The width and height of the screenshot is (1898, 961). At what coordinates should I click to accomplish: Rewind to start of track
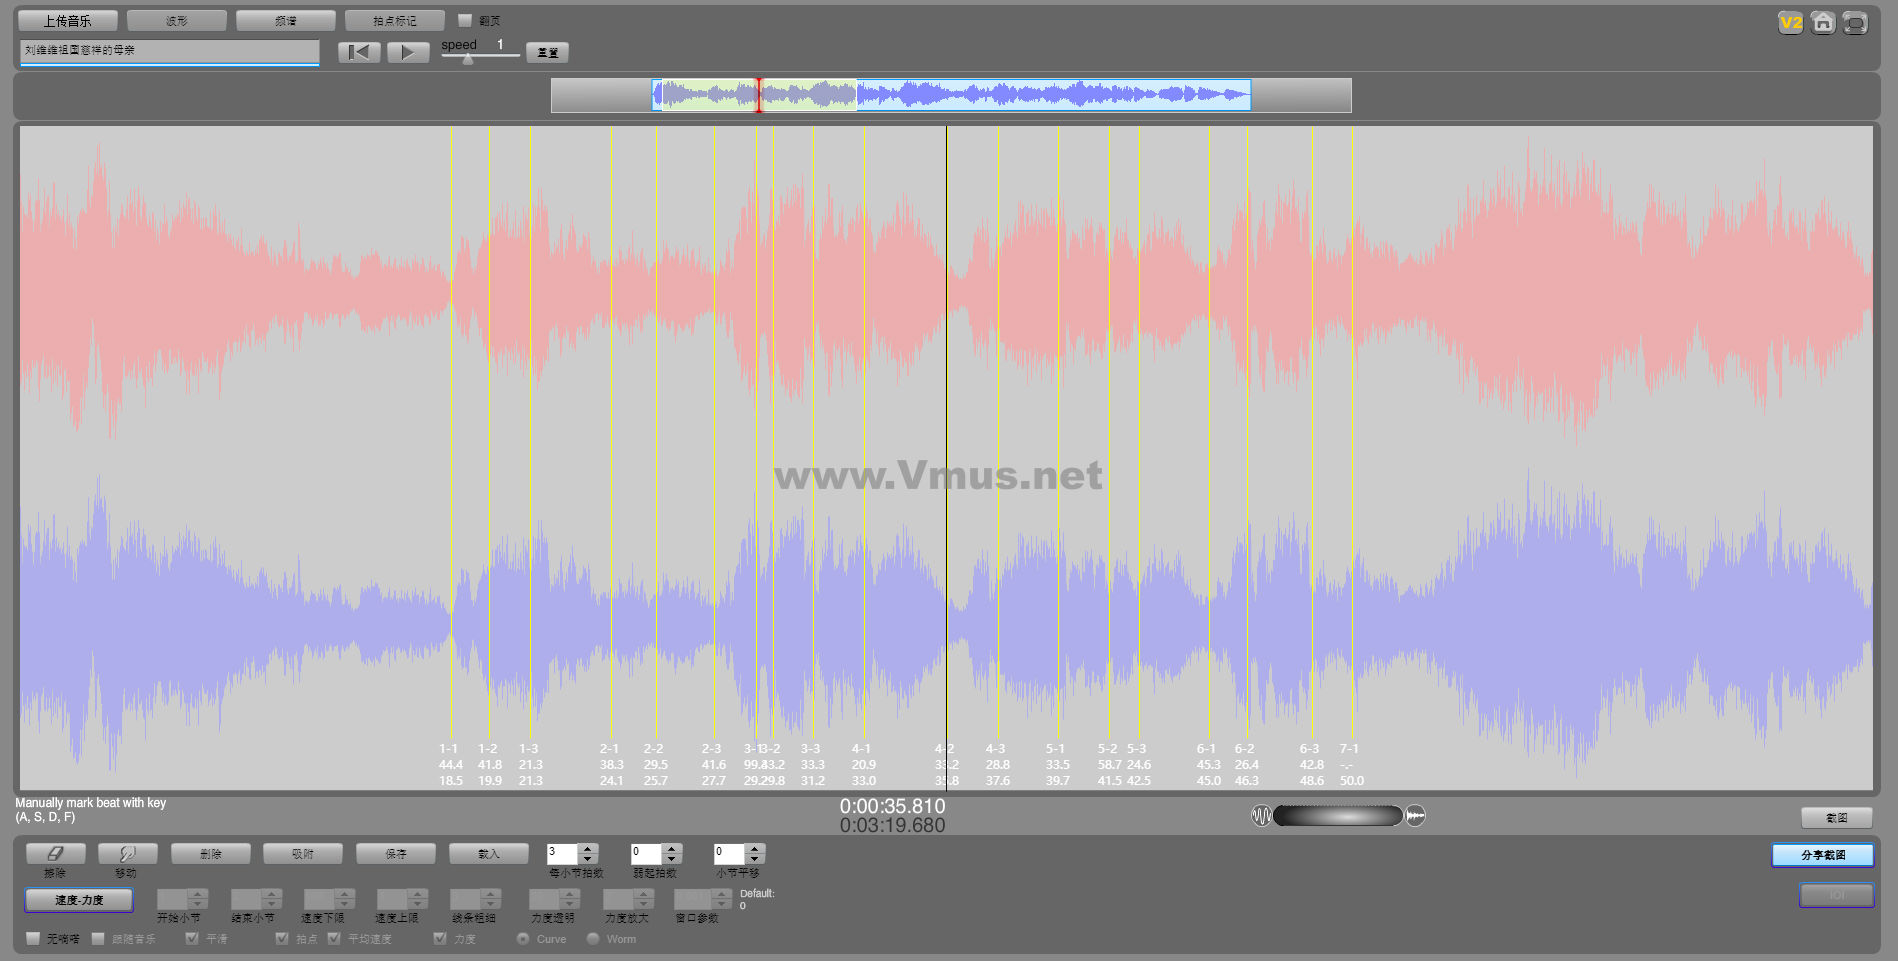click(359, 53)
